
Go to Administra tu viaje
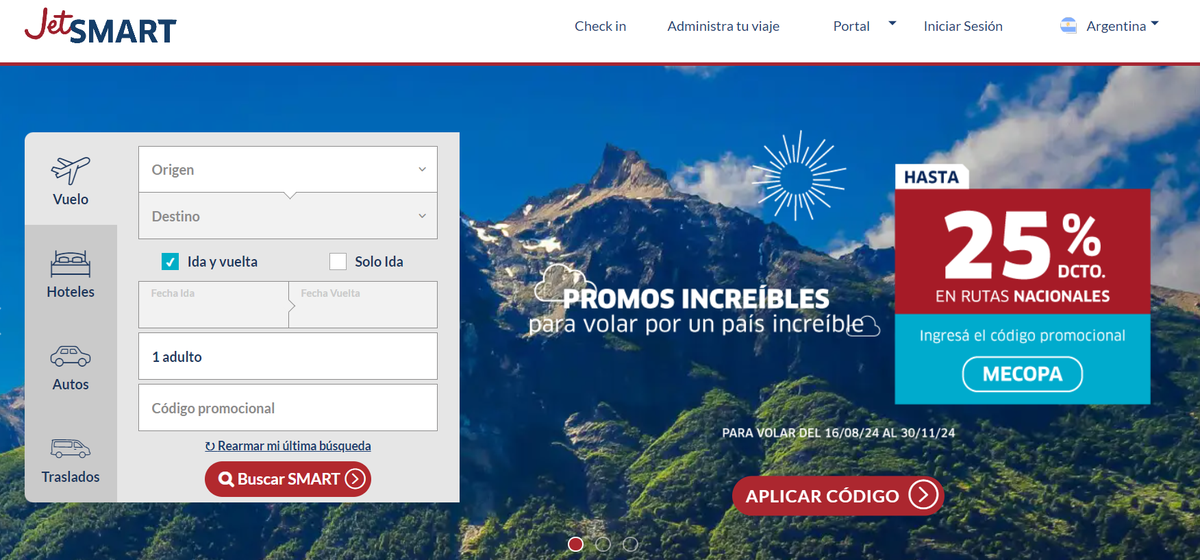click(x=723, y=26)
